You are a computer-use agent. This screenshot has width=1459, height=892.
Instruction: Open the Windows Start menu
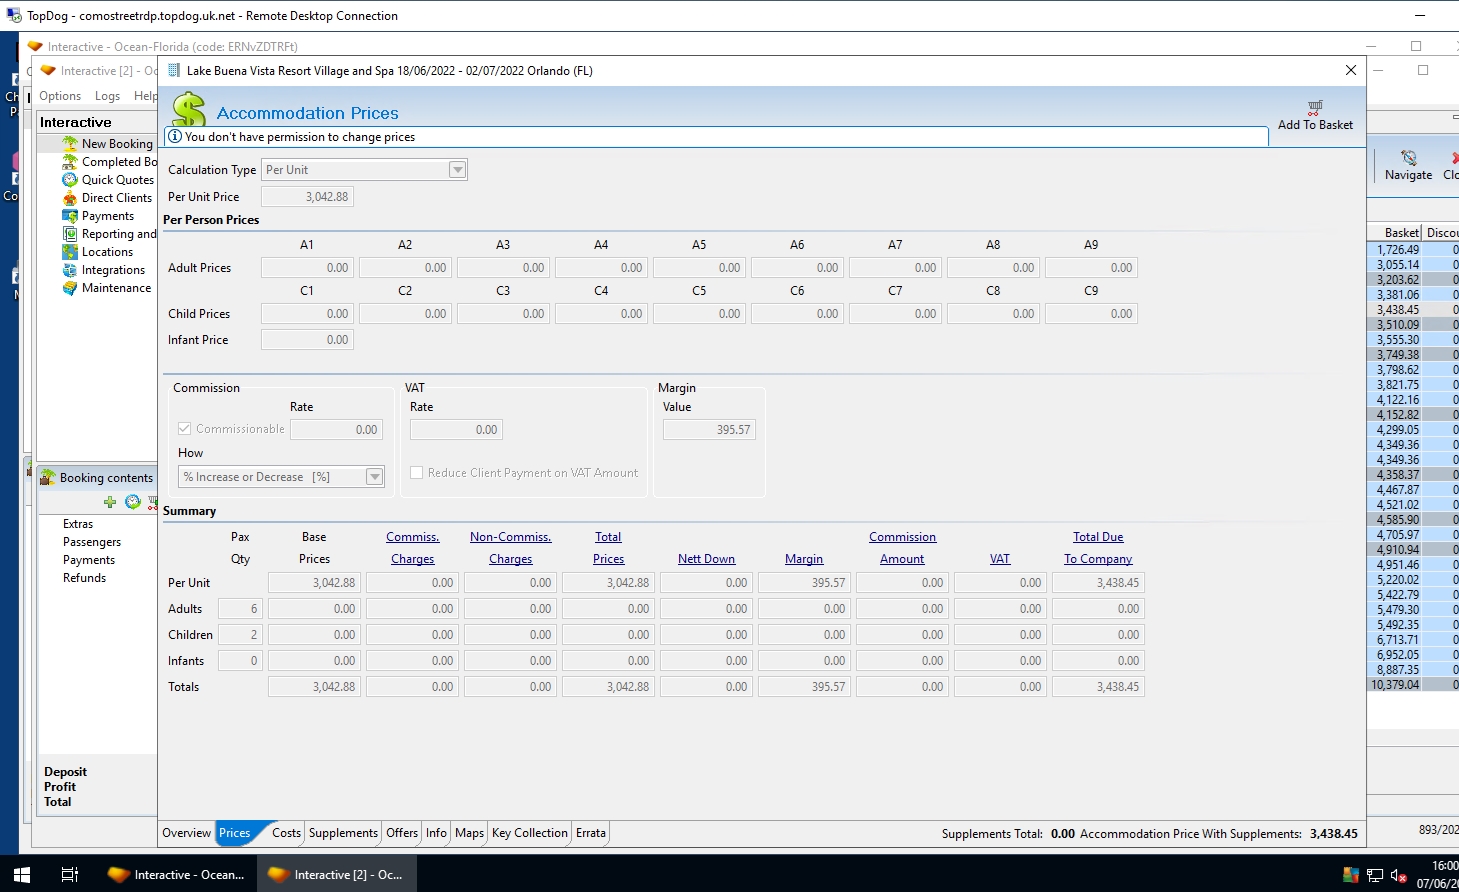click(x=21, y=874)
